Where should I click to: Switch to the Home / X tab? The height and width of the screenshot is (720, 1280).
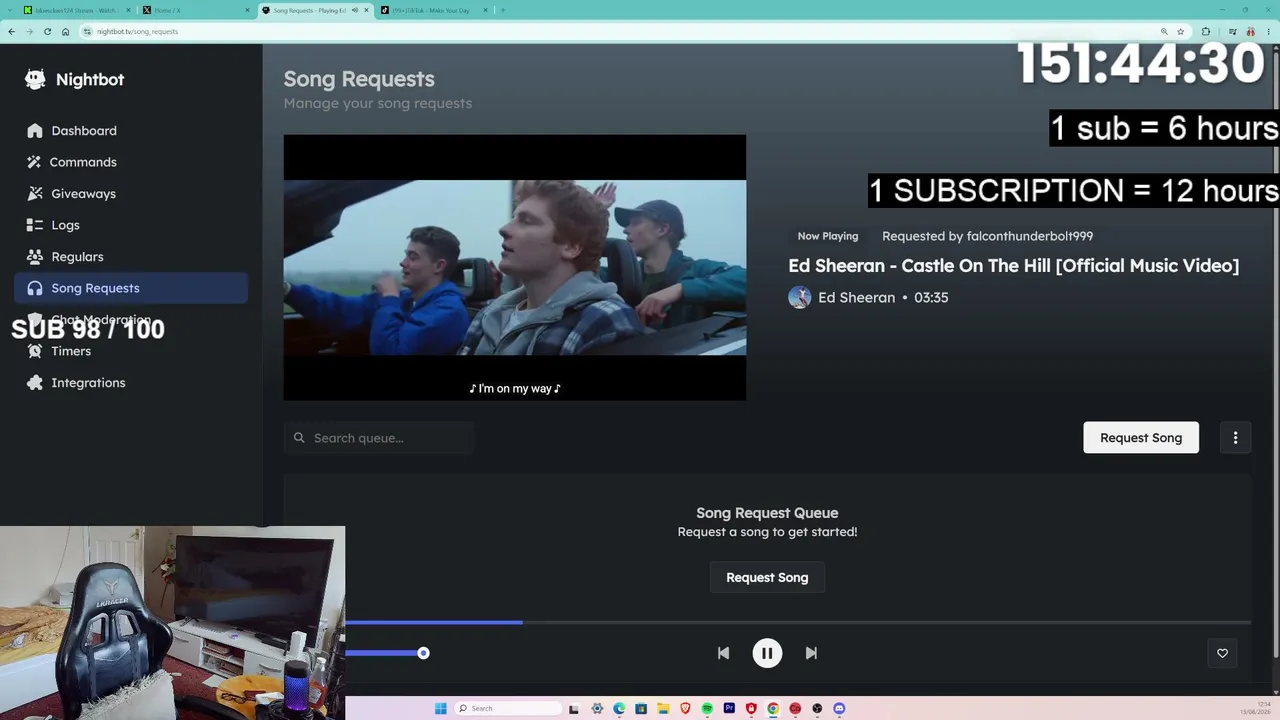click(x=195, y=10)
